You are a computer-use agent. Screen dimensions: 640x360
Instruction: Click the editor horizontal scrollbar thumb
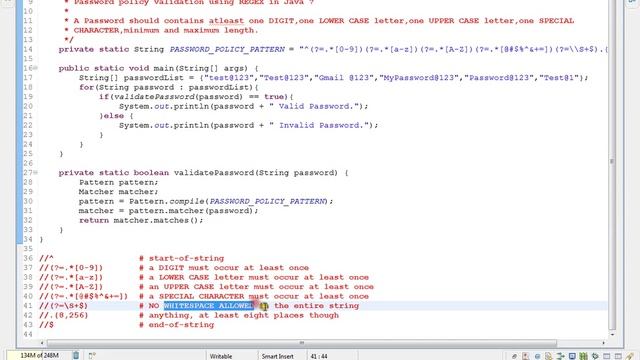302,343
